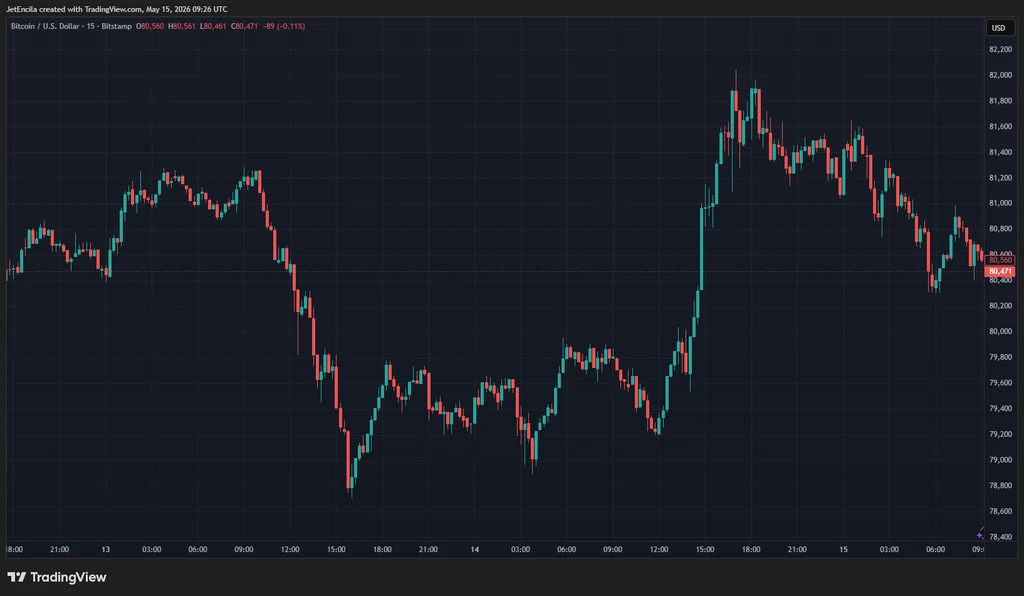Click the 21:00 time label just before date 14

coord(428,550)
